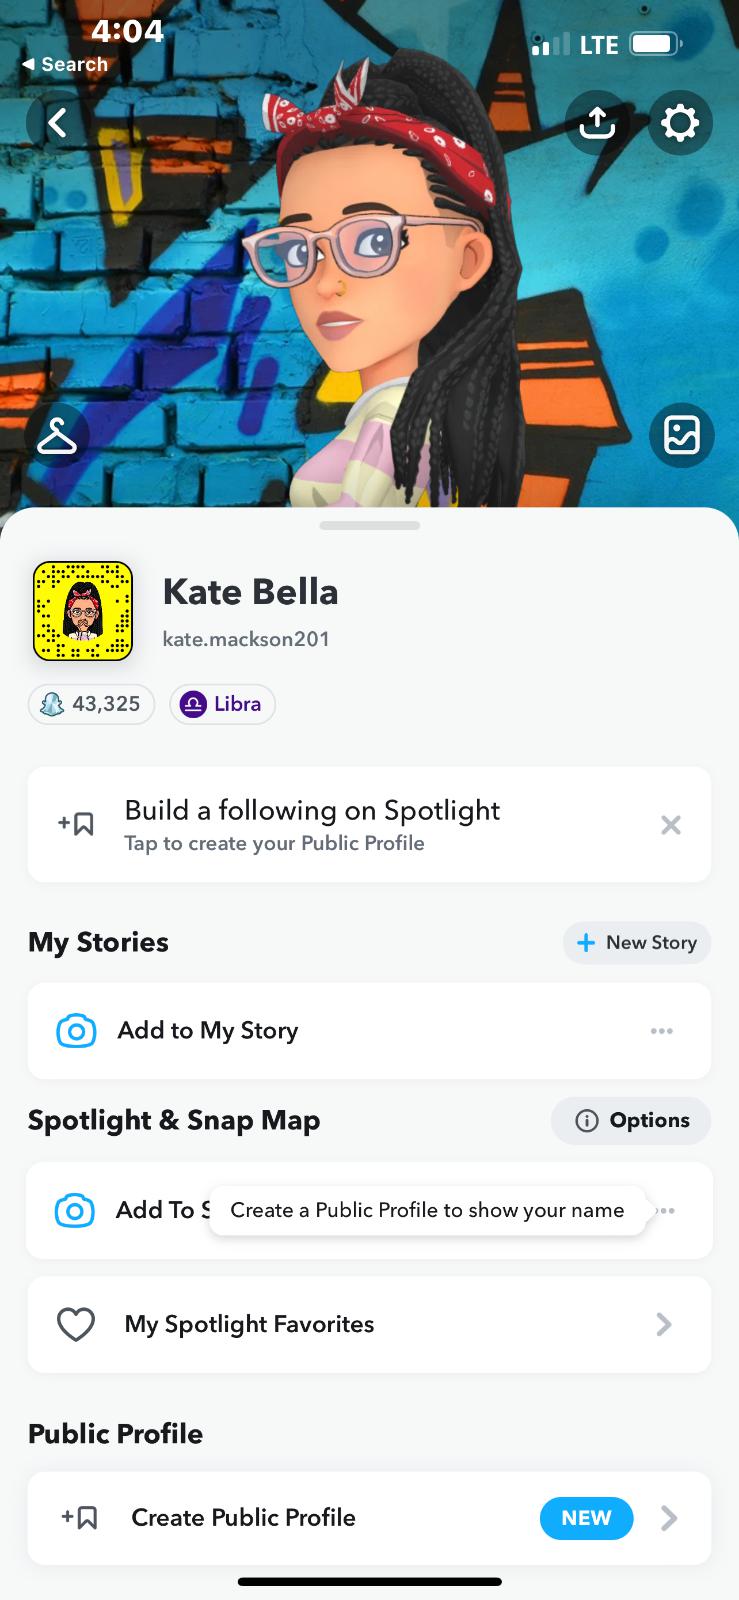Screen dimensions: 739x1600
Task: Tap the outfit hanger icon
Action: [x=57, y=436]
